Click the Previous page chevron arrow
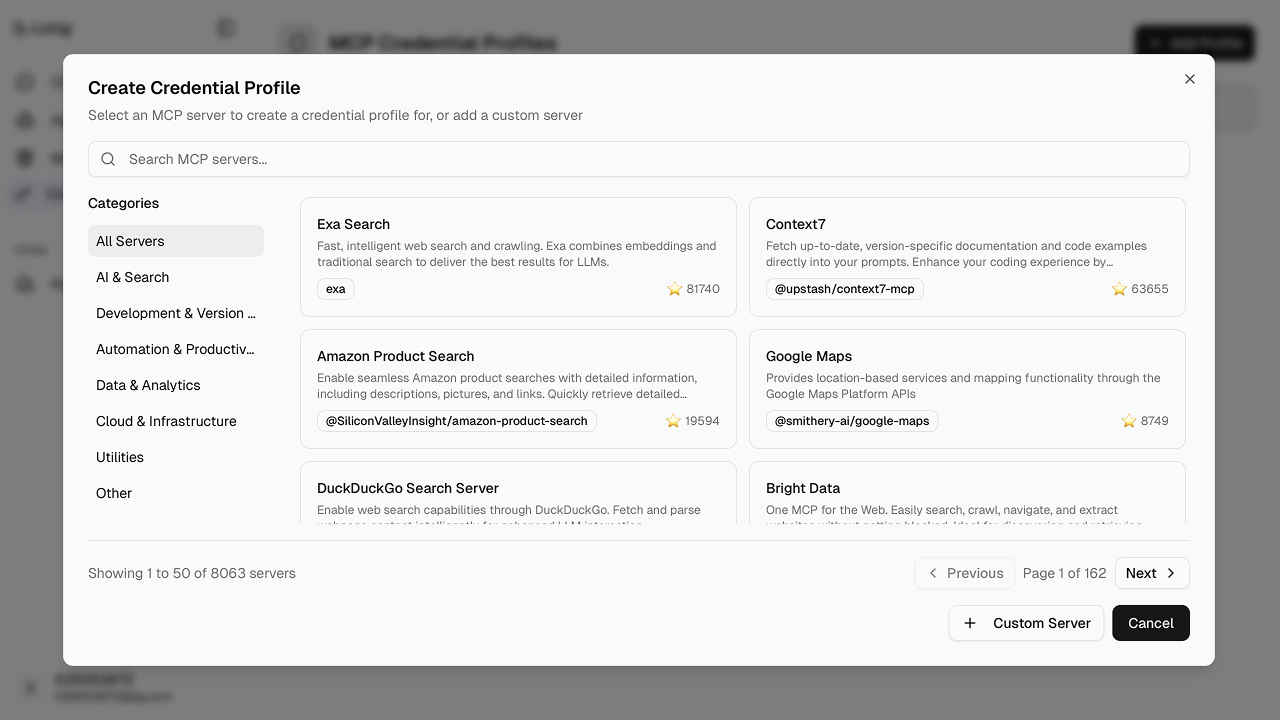This screenshot has height=720, width=1280. point(933,573)
